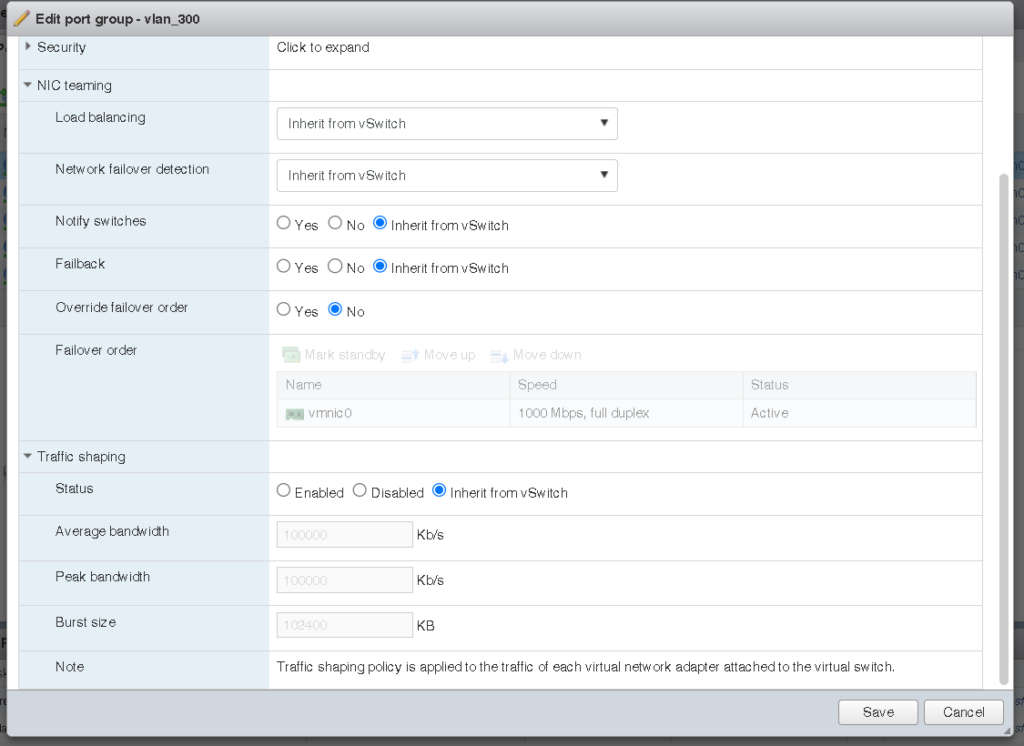The height and width of the screenshot is (746, 1024).
Task: Set Override failover order to No
Action: [335, 309]
